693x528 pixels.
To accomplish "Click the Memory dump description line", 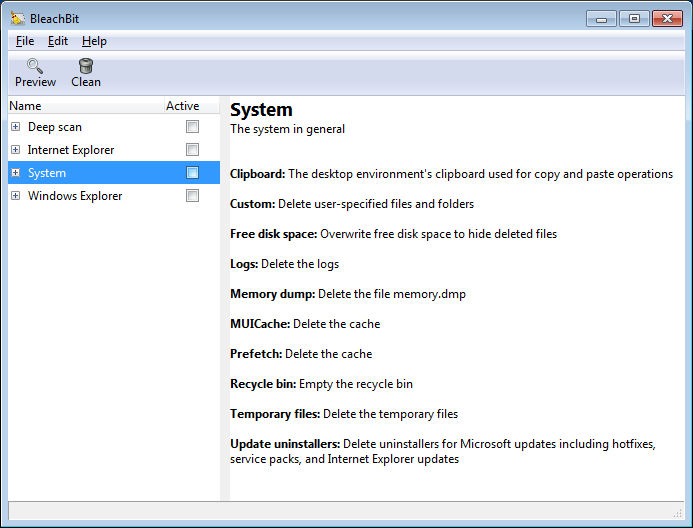I will point(348,294).
